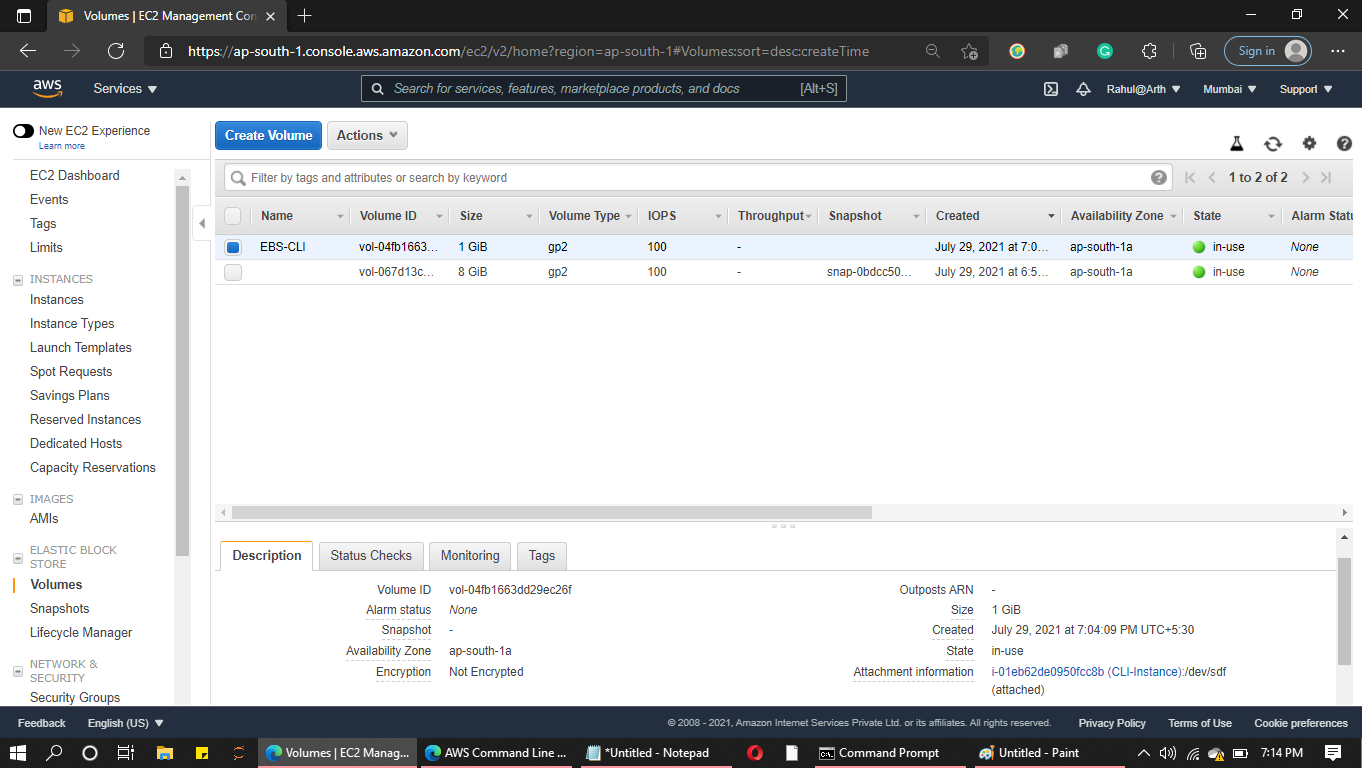Expand the Mumbai region selector

pyautogui.click(x=1228, y=89)
